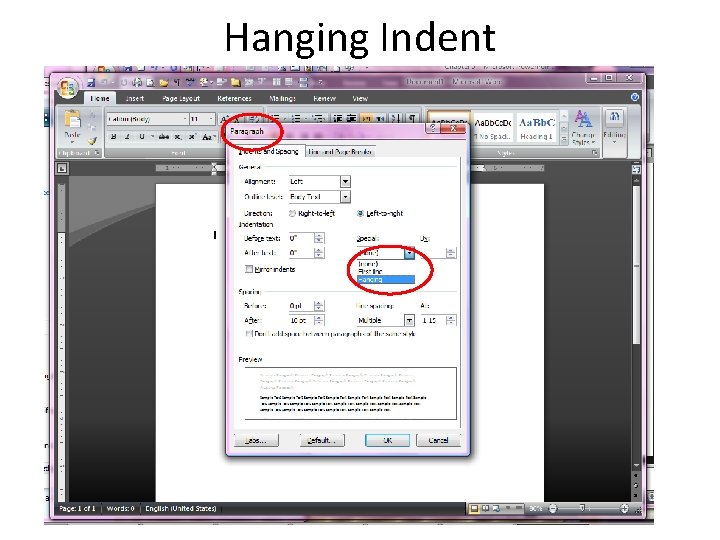Select Print Layout view in status bar
The width and height of the screenshot is (720, 540).
tap(474, 508)
